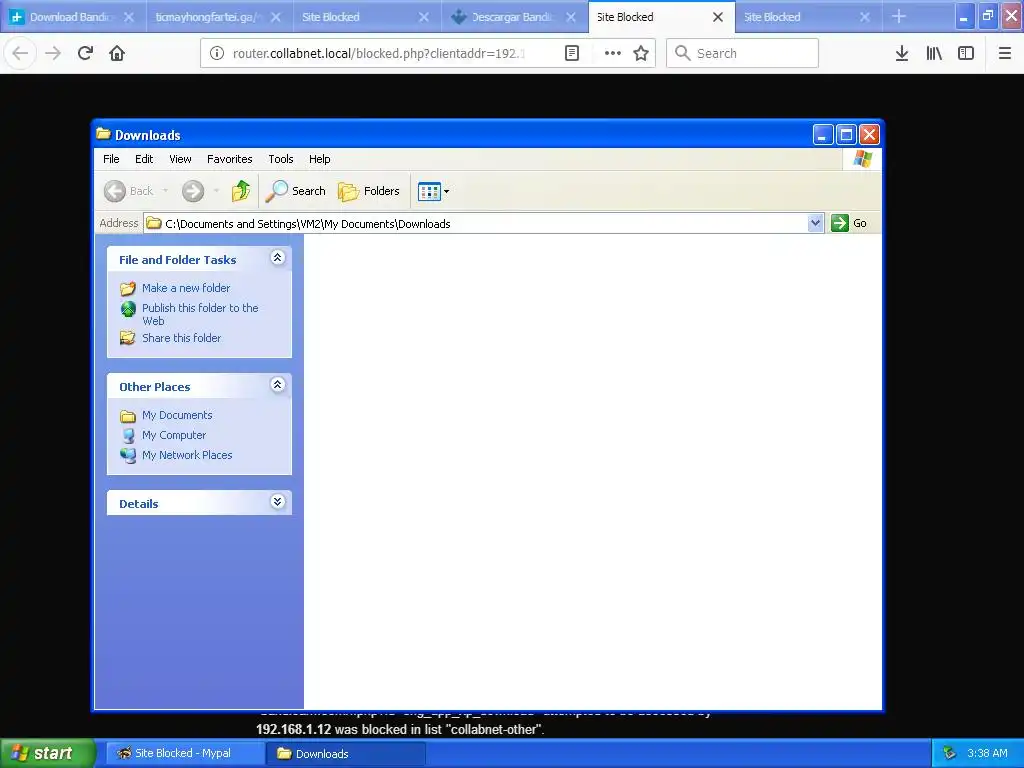Open the Edit menu
The width and height of the screenshot is (1024, 768).
click(x=144, y=159)
